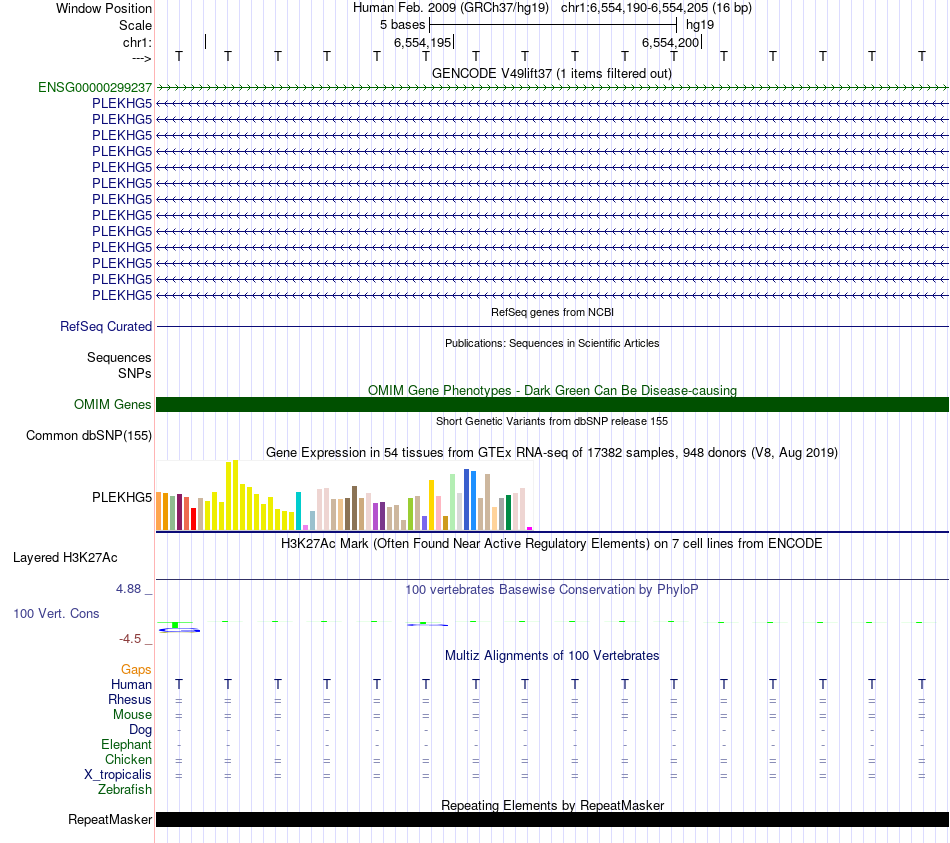This screenshot has height=843, width=950.
Task: Click the OMIM Genes label
Action: (112, 404)
